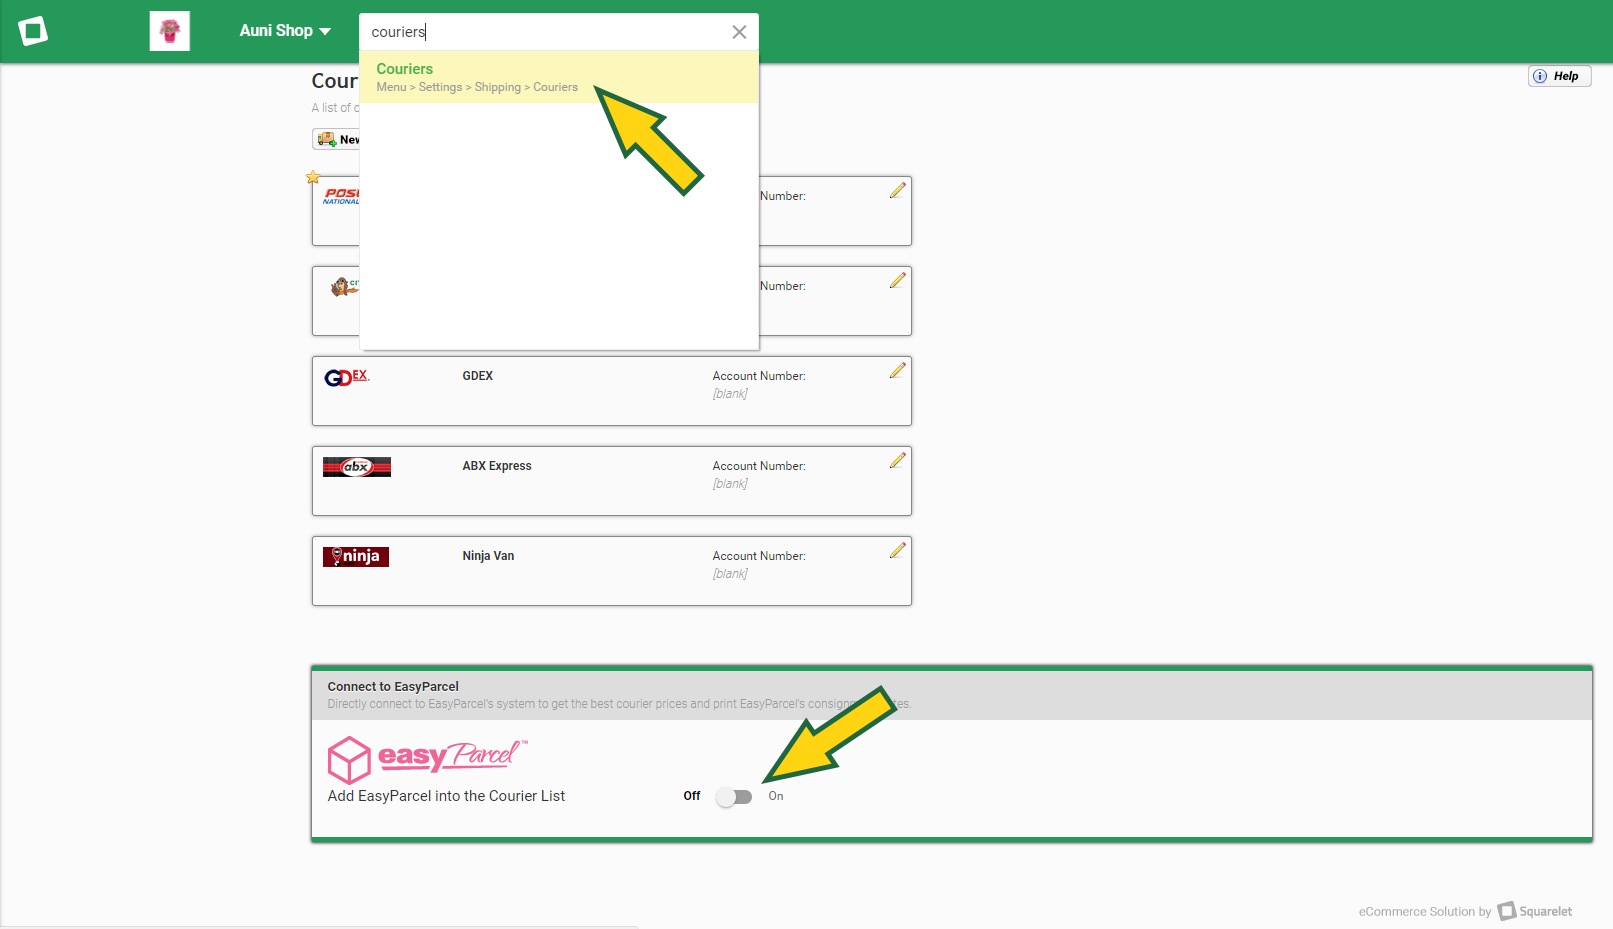Viewport: 1613px width, 929px height.
Task: Click the GDEX logo
Action: 347,377
